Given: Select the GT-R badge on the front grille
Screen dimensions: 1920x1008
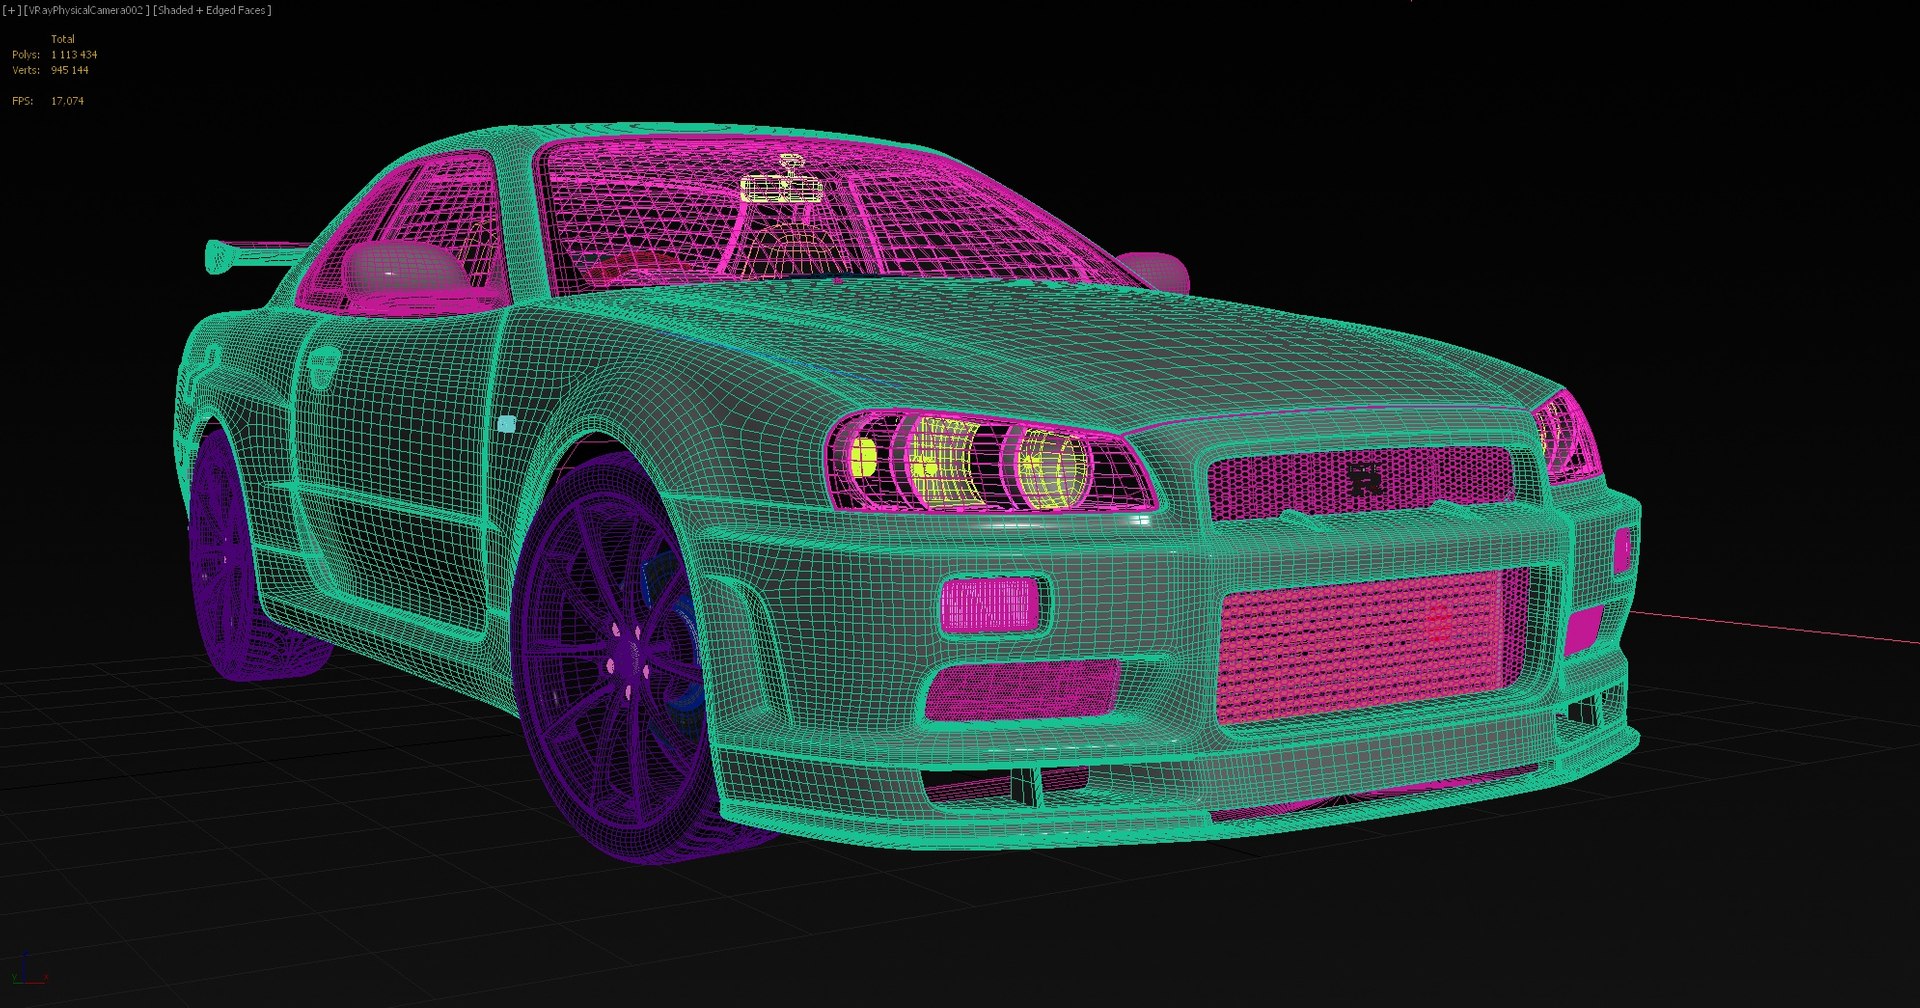Looking at the screenshot, I should 1365,480.
